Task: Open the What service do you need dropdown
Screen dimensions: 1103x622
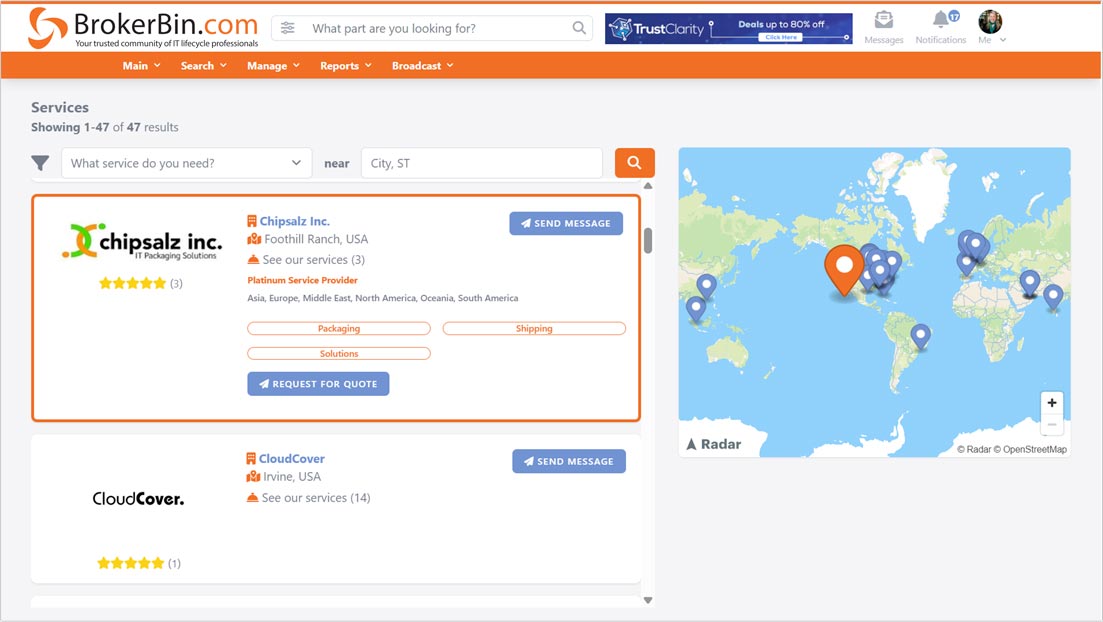Action: [186, 162]
